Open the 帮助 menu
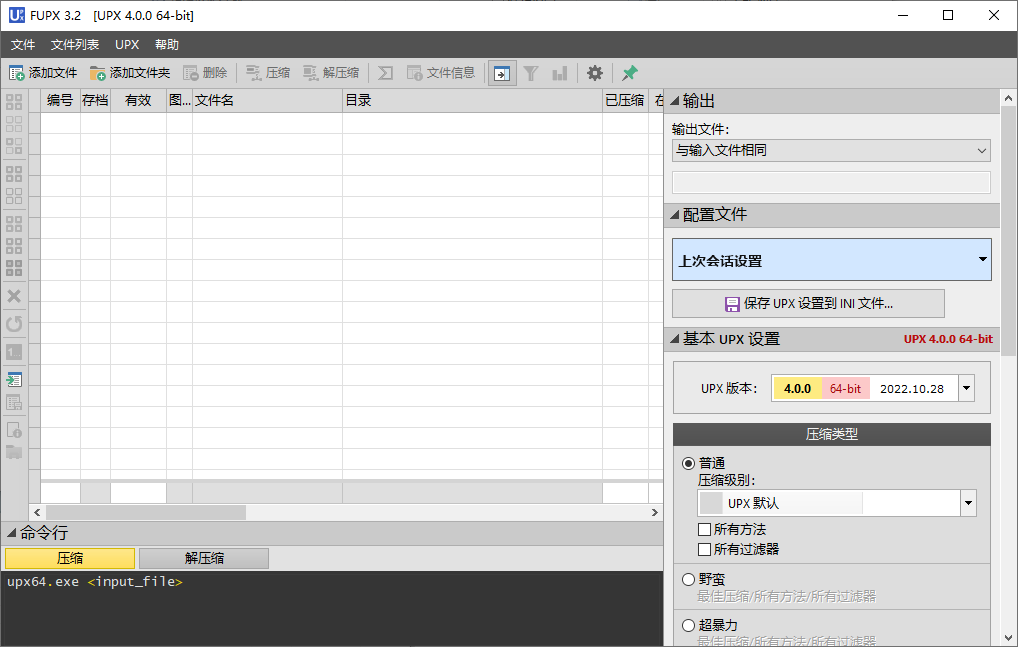 tap(167, 45)
